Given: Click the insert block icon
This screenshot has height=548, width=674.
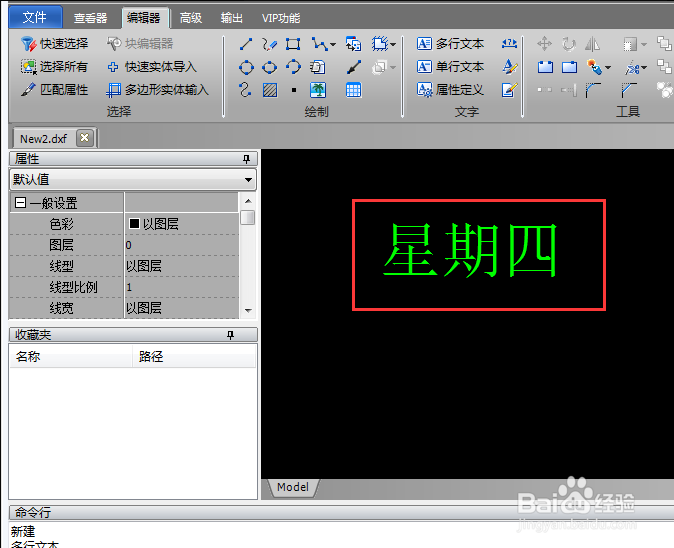Looking at the screenshot, I should pyautogui.click(x=353, y=44).
